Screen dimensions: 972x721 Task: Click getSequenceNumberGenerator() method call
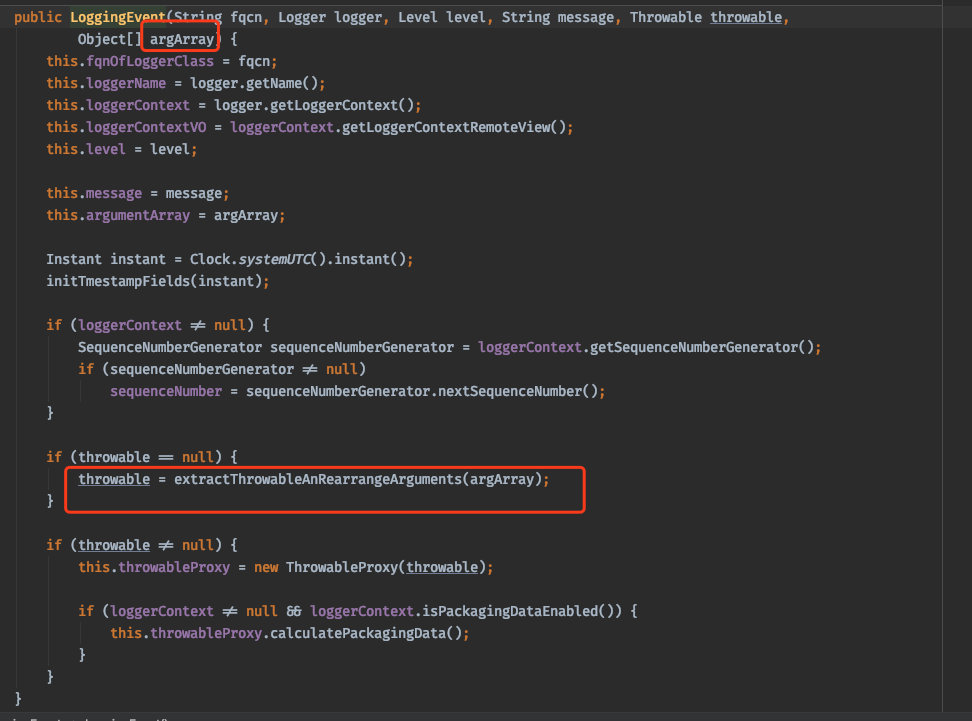[702, 347]
